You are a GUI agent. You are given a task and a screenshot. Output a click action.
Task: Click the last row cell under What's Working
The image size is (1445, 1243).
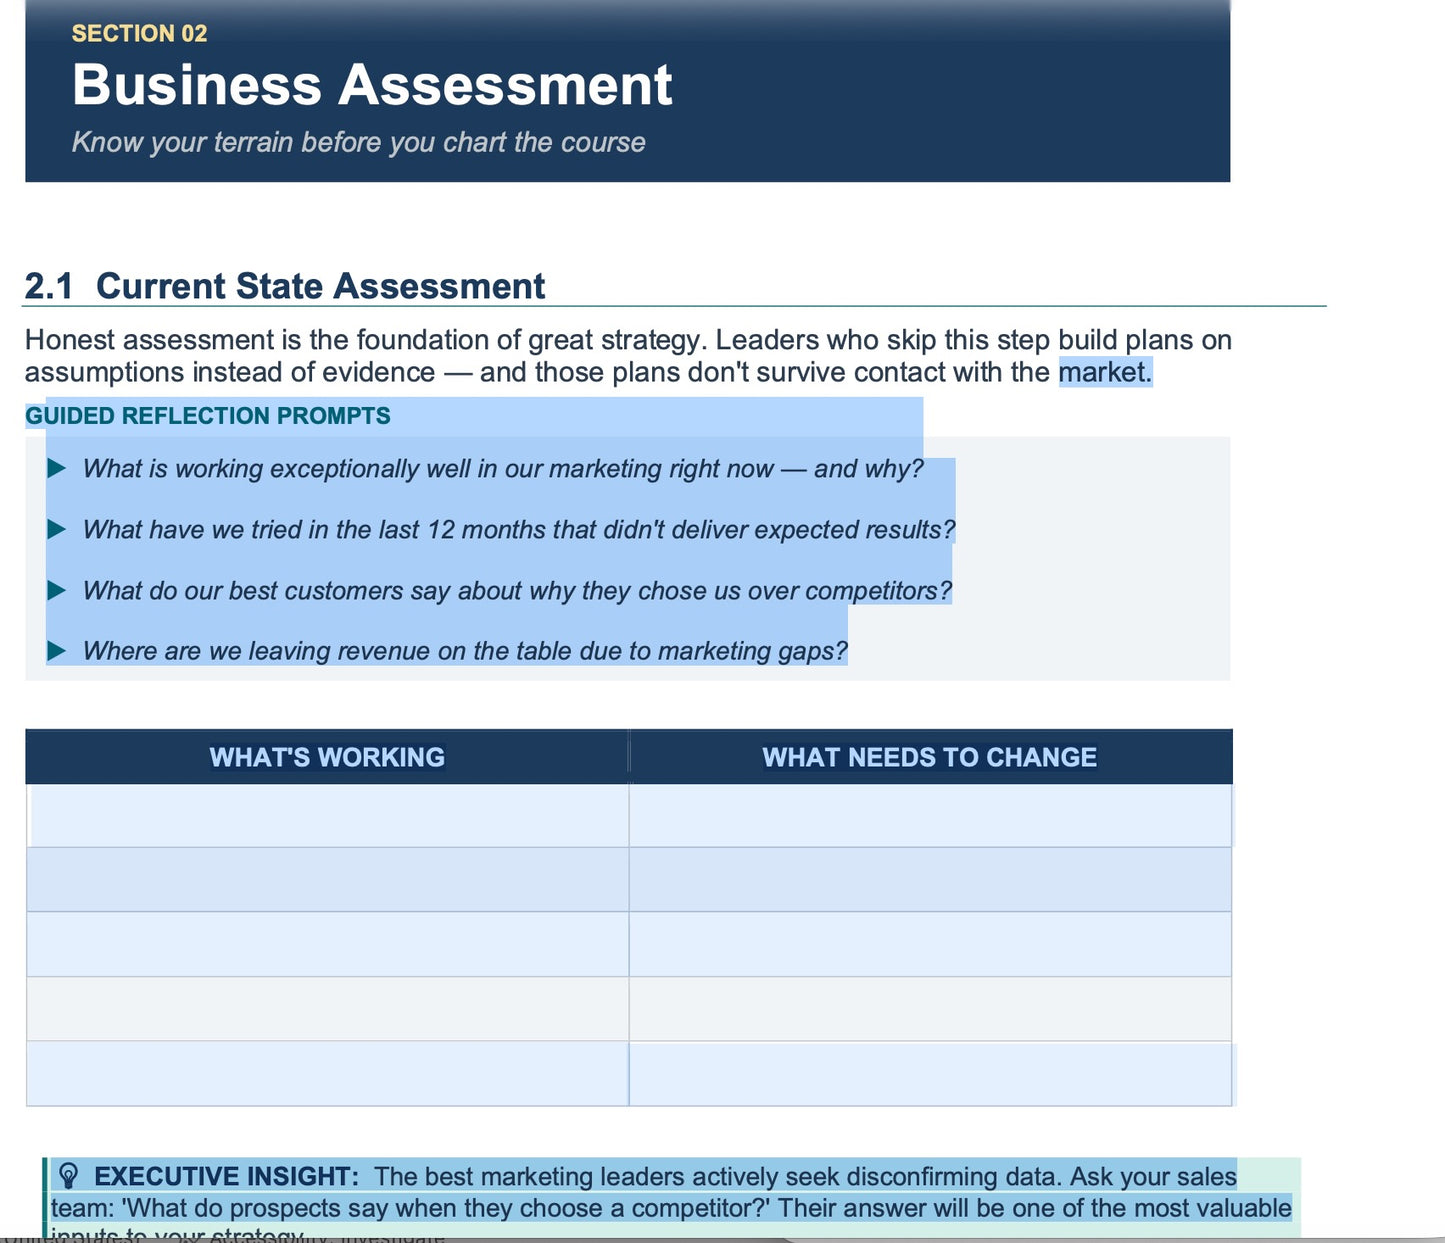click(x=327, y=1073)
